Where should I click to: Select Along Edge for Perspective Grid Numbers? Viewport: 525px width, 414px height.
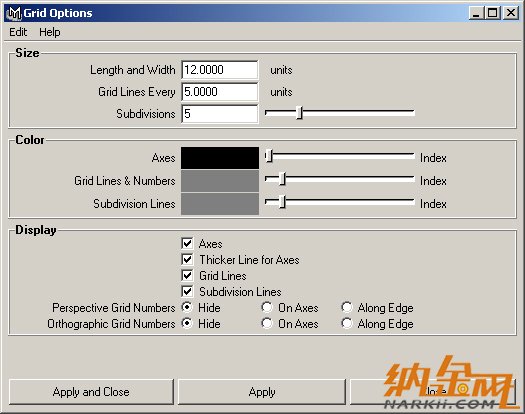coord(347,307)
